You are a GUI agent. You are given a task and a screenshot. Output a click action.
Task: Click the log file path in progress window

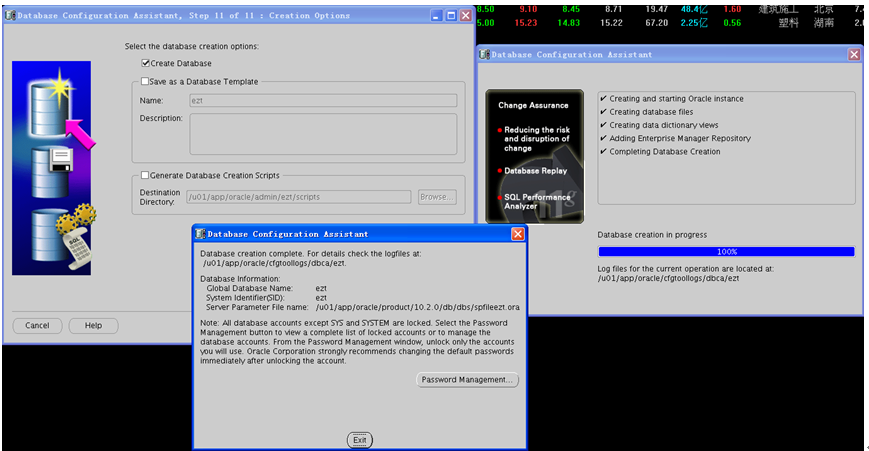668,278
